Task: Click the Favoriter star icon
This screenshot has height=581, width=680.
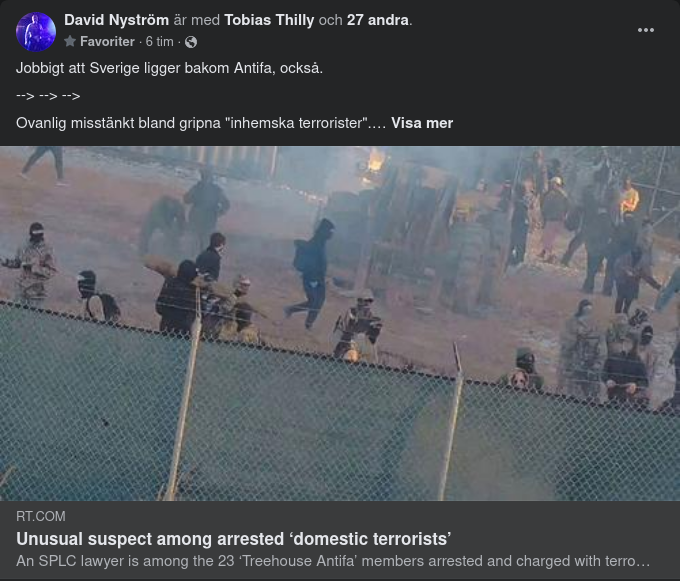Action: pyautogui.click(x=70, y=41)
